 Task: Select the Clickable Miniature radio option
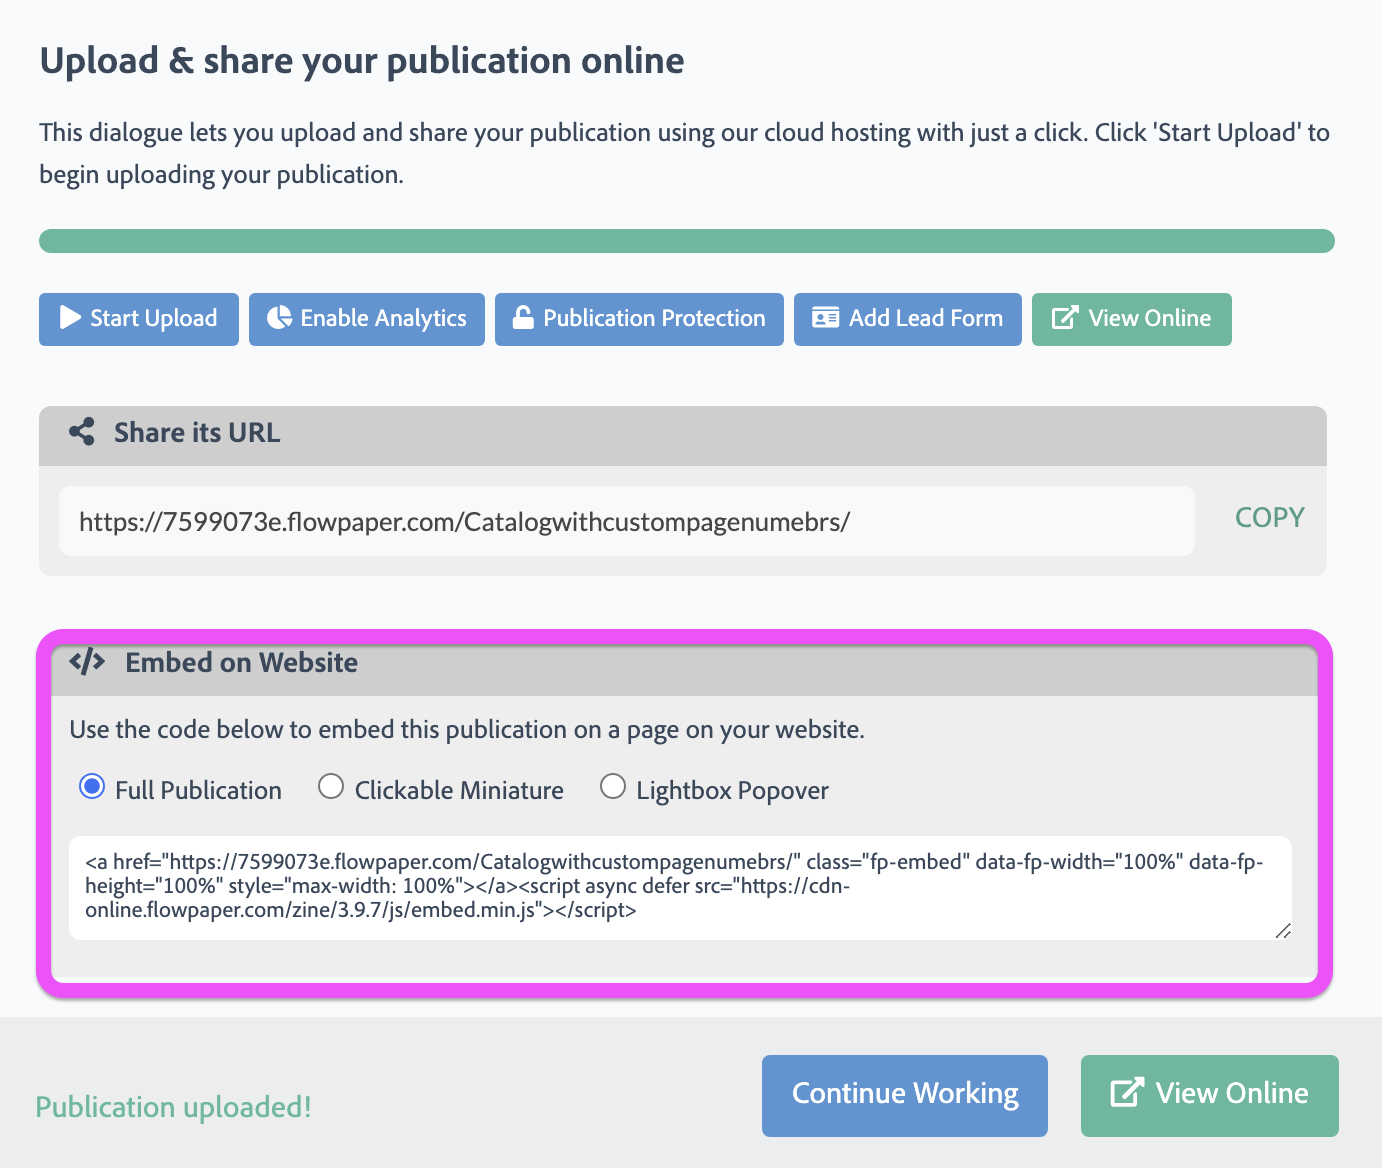[331, 787]
